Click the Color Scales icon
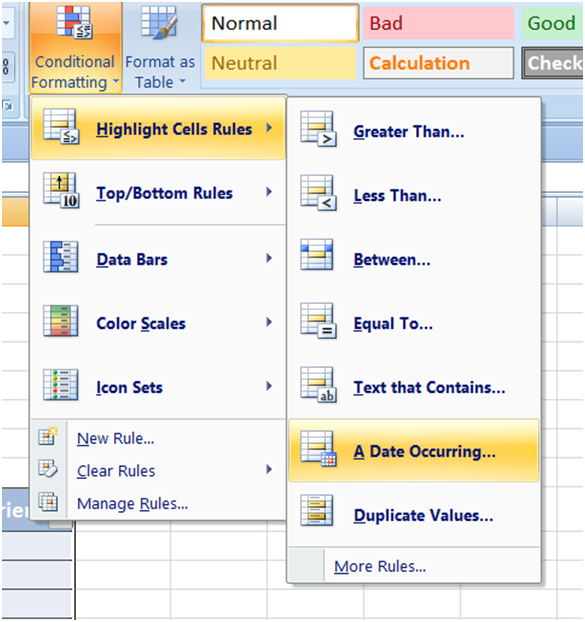 (x=61, y=321)
